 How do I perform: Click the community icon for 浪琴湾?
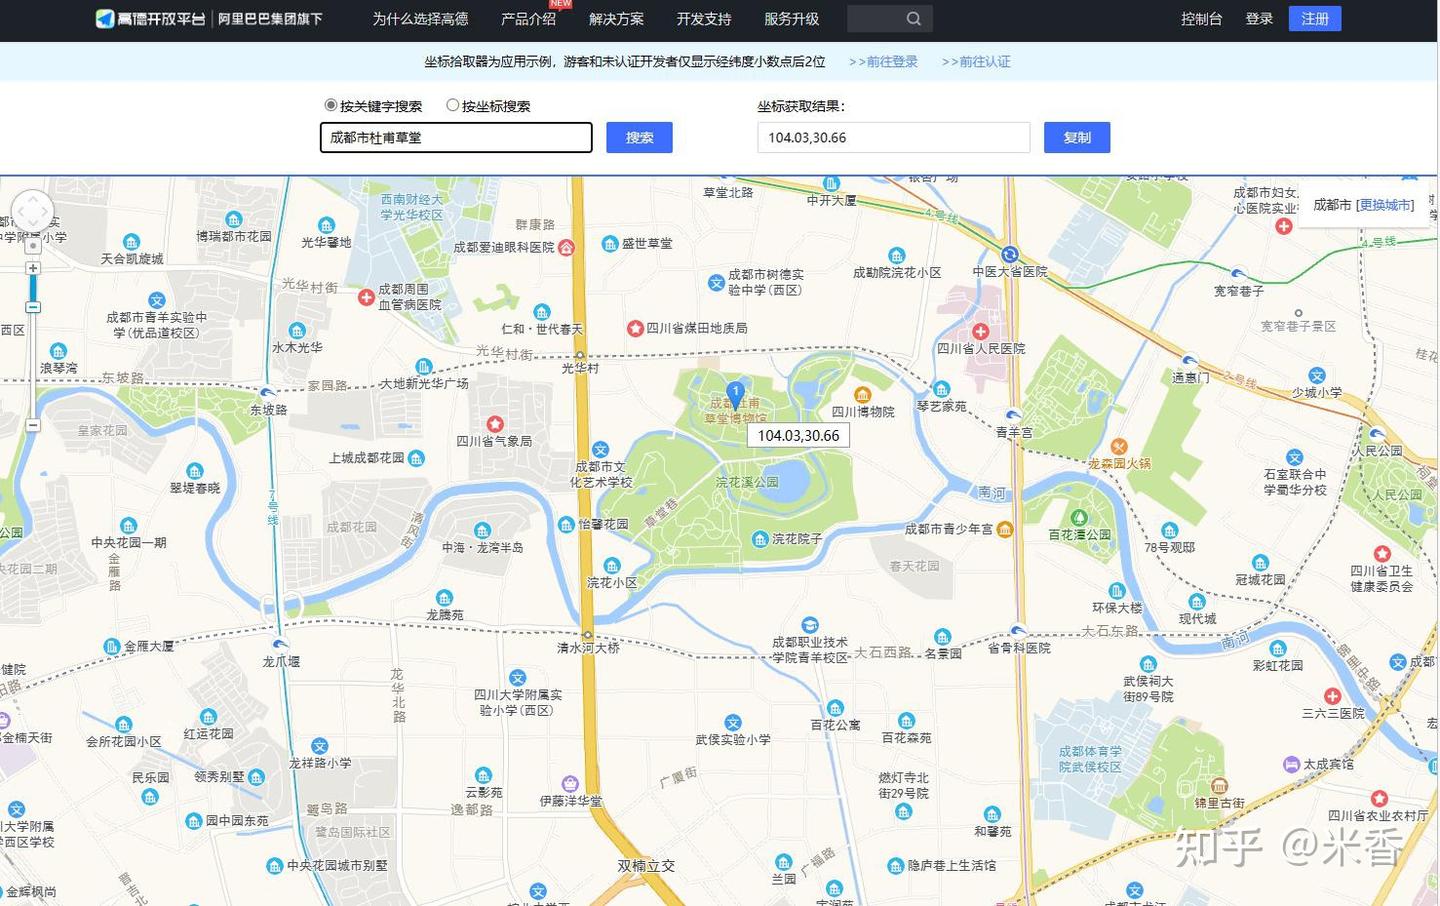(58, 350)
